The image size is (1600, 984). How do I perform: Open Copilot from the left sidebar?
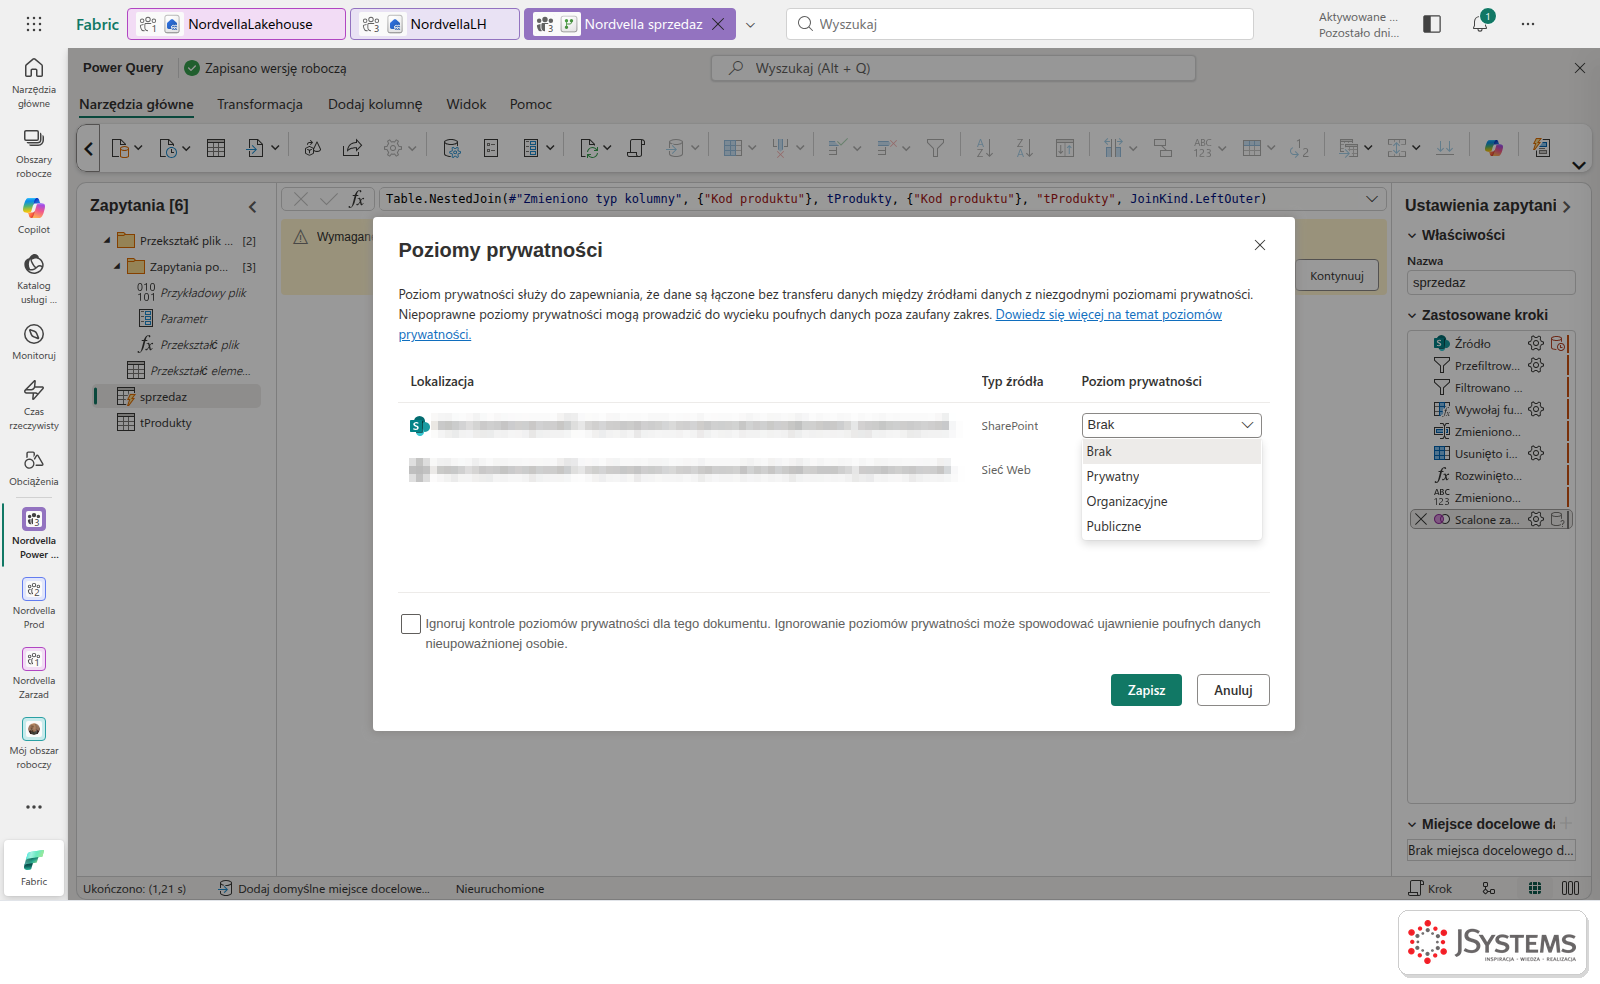34,215
